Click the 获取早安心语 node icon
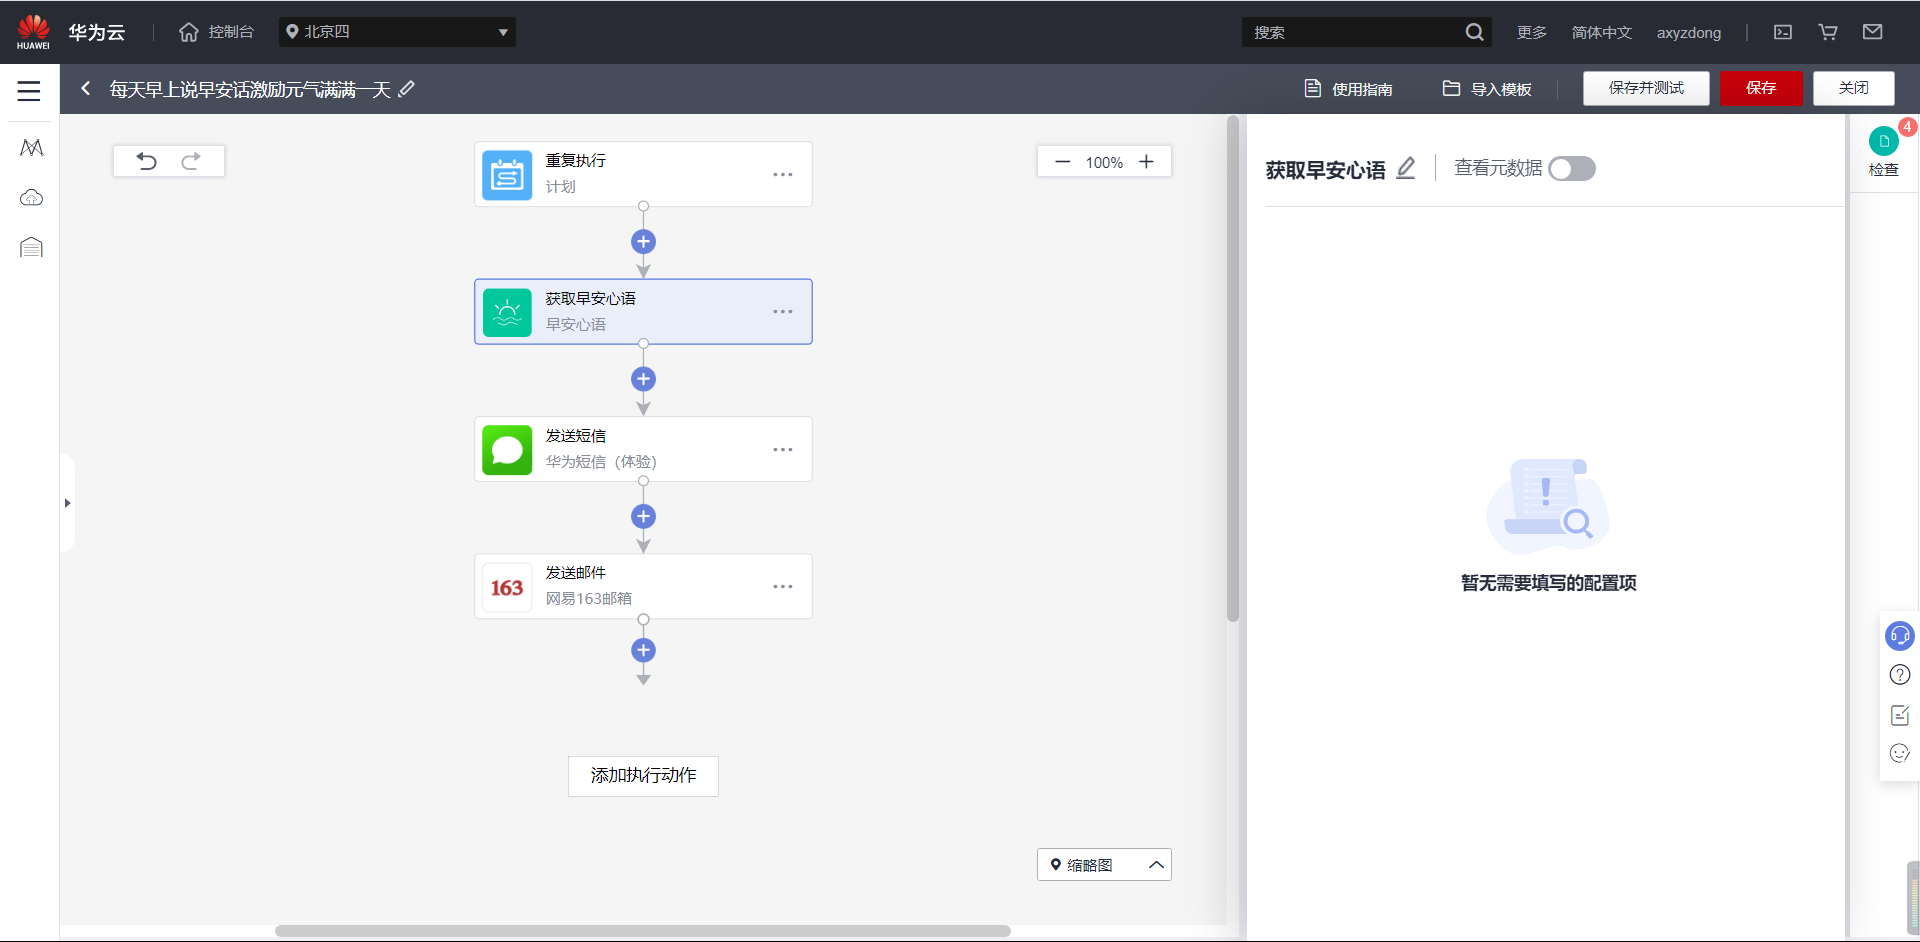 tap(507, 312)
